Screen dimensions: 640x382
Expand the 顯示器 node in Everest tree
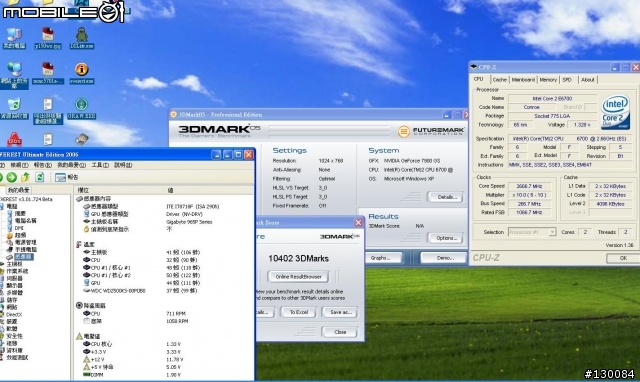tap(14, 285)
